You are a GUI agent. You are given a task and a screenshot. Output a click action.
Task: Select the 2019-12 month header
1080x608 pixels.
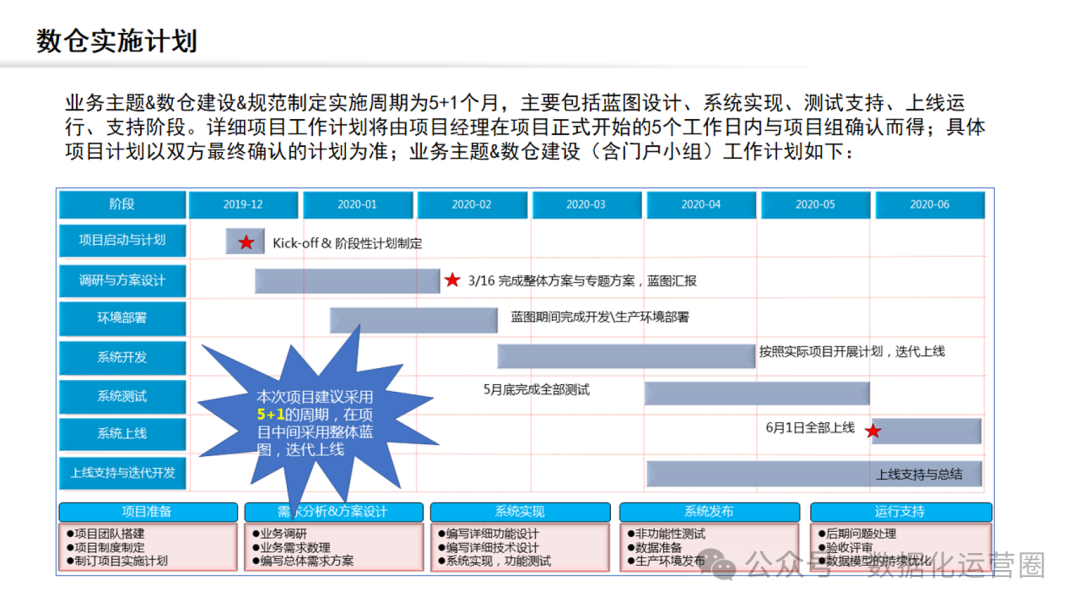[x=243, y=205]
